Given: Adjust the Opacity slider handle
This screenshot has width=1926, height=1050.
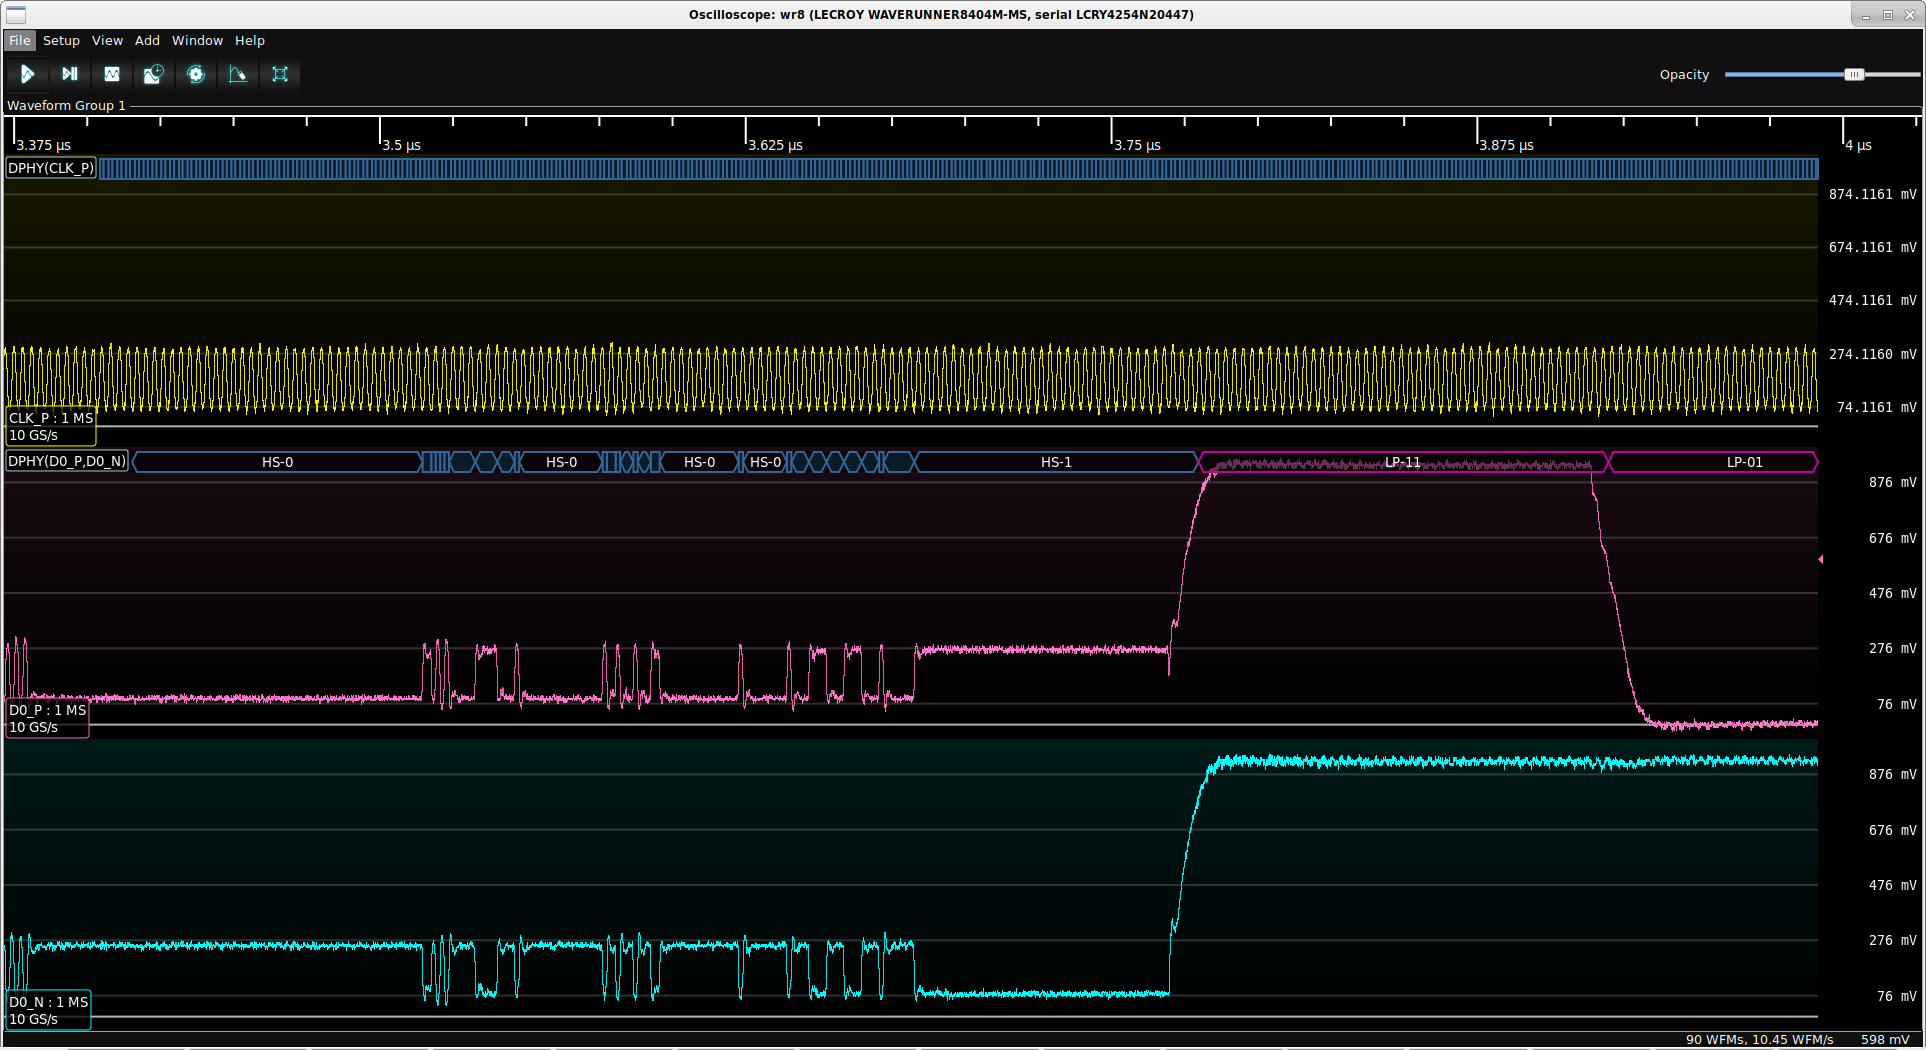Looking at the screenshot, I should tap(1854, 75).
